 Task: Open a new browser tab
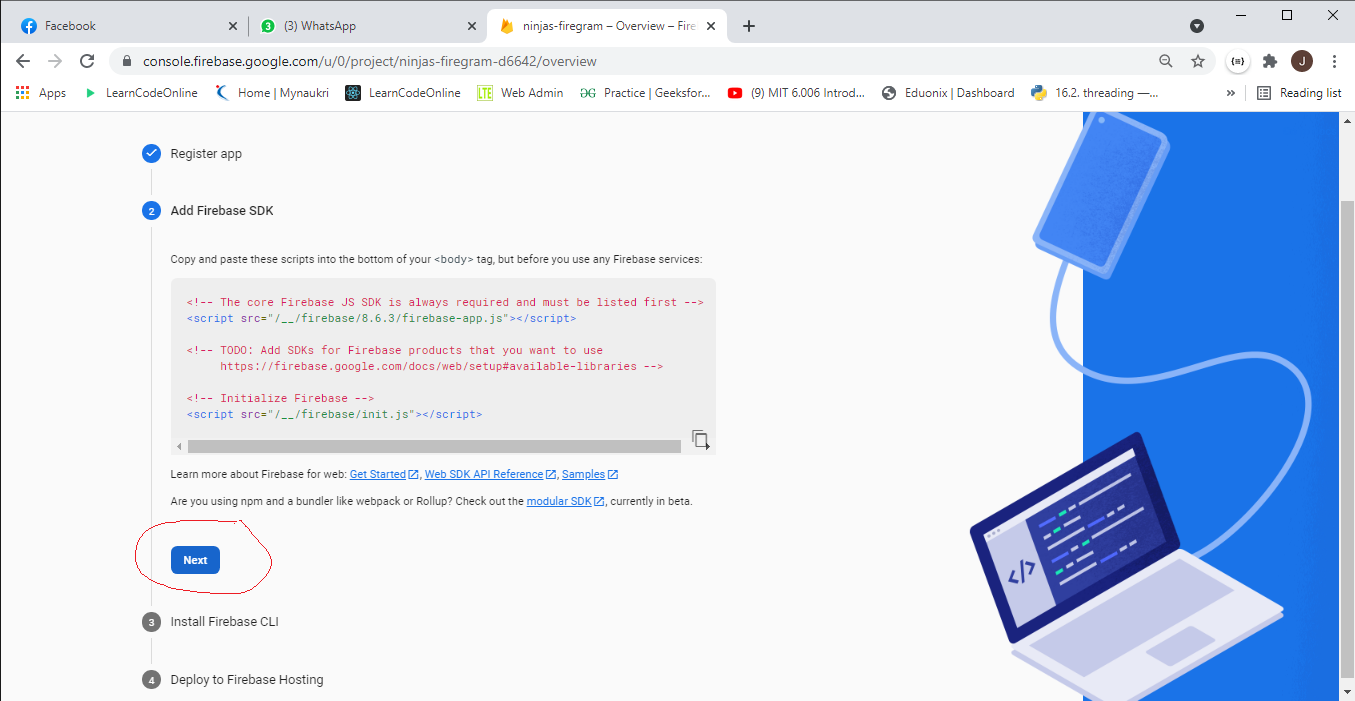click(749, 26)
